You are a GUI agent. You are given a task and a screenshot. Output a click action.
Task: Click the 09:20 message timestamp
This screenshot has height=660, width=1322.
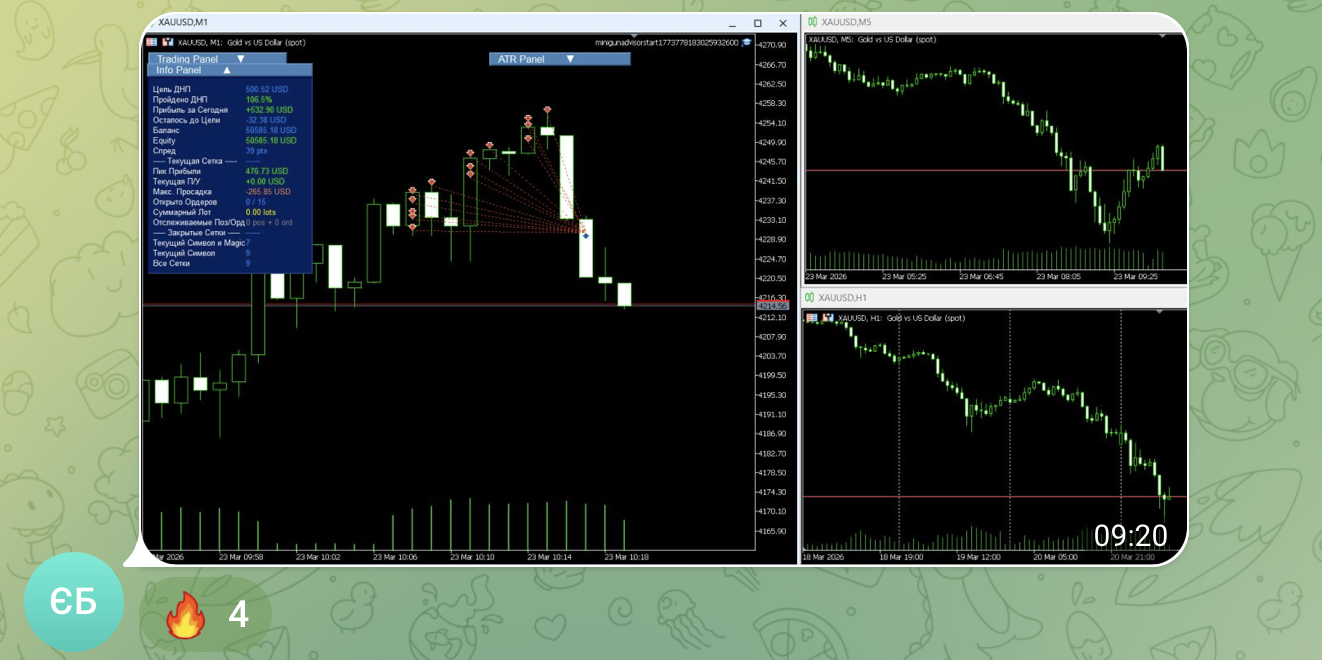1130,536
